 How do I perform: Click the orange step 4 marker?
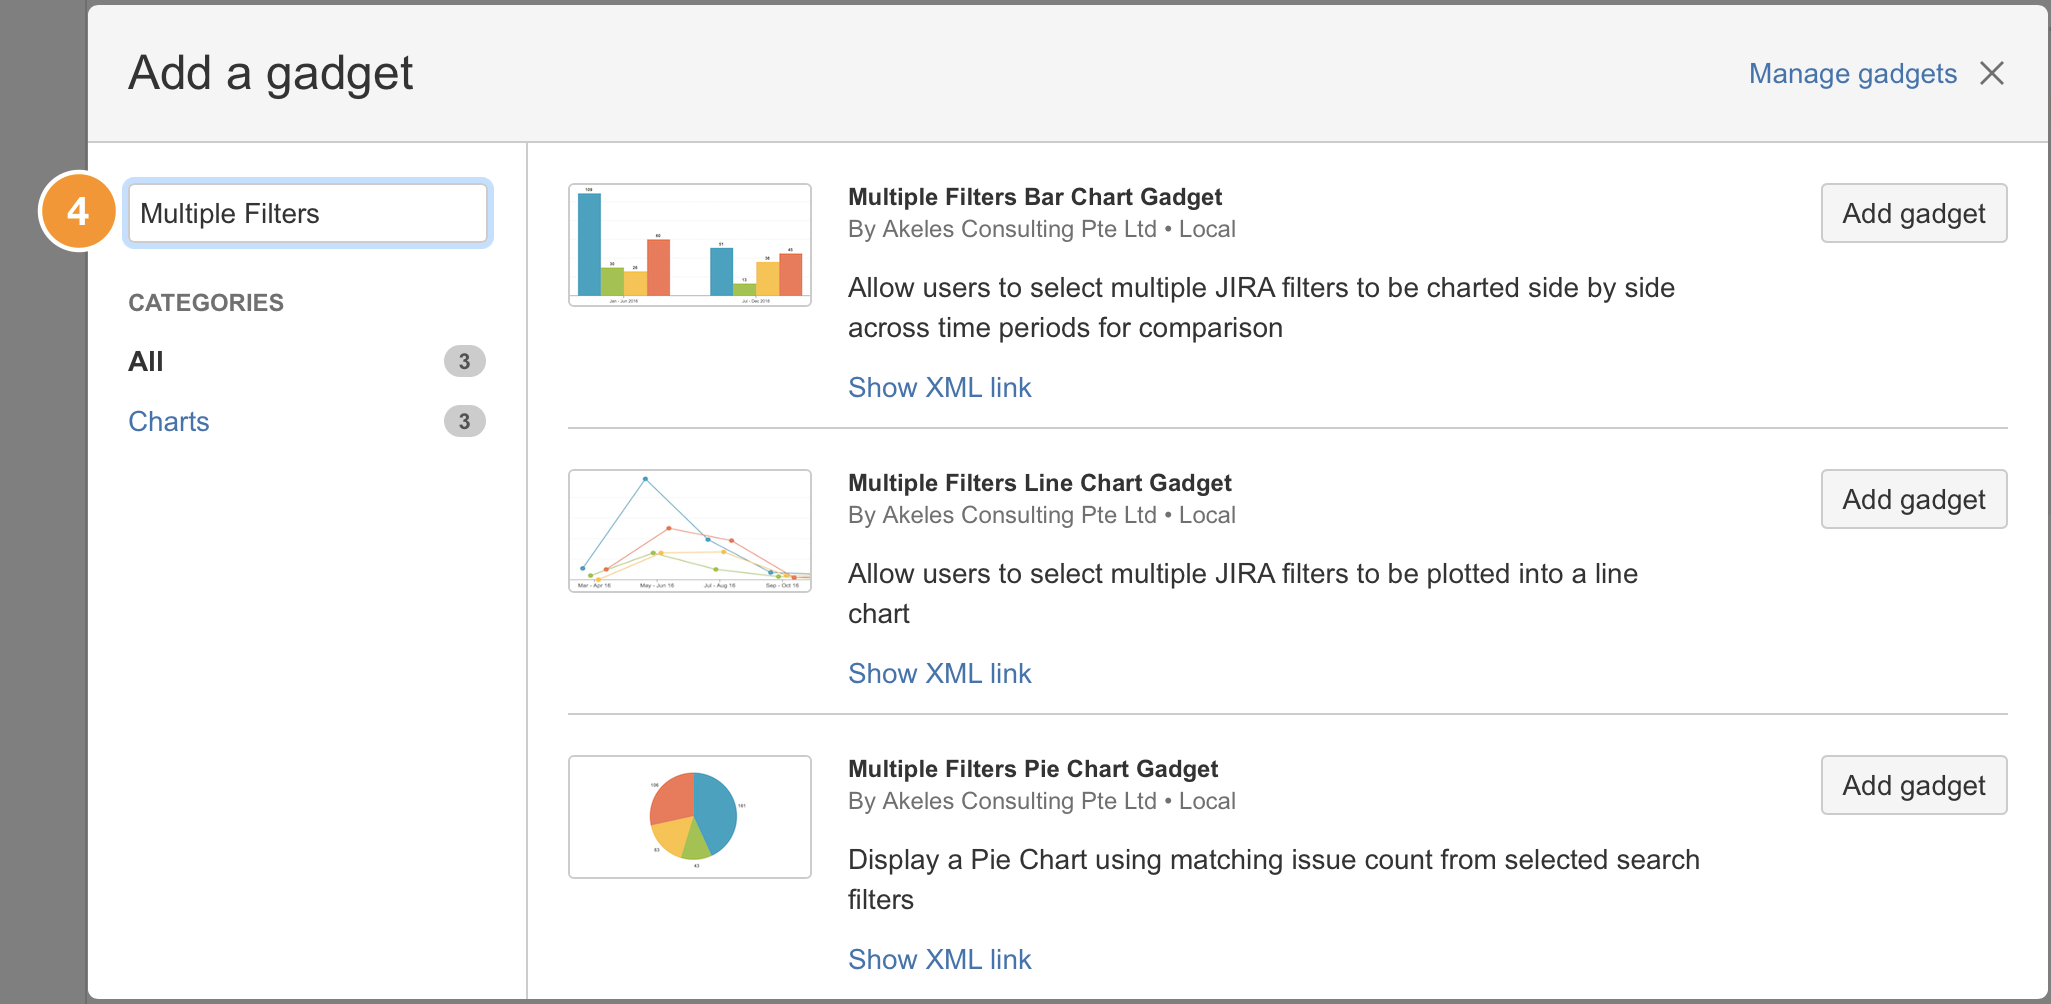(x=78, y=211)
